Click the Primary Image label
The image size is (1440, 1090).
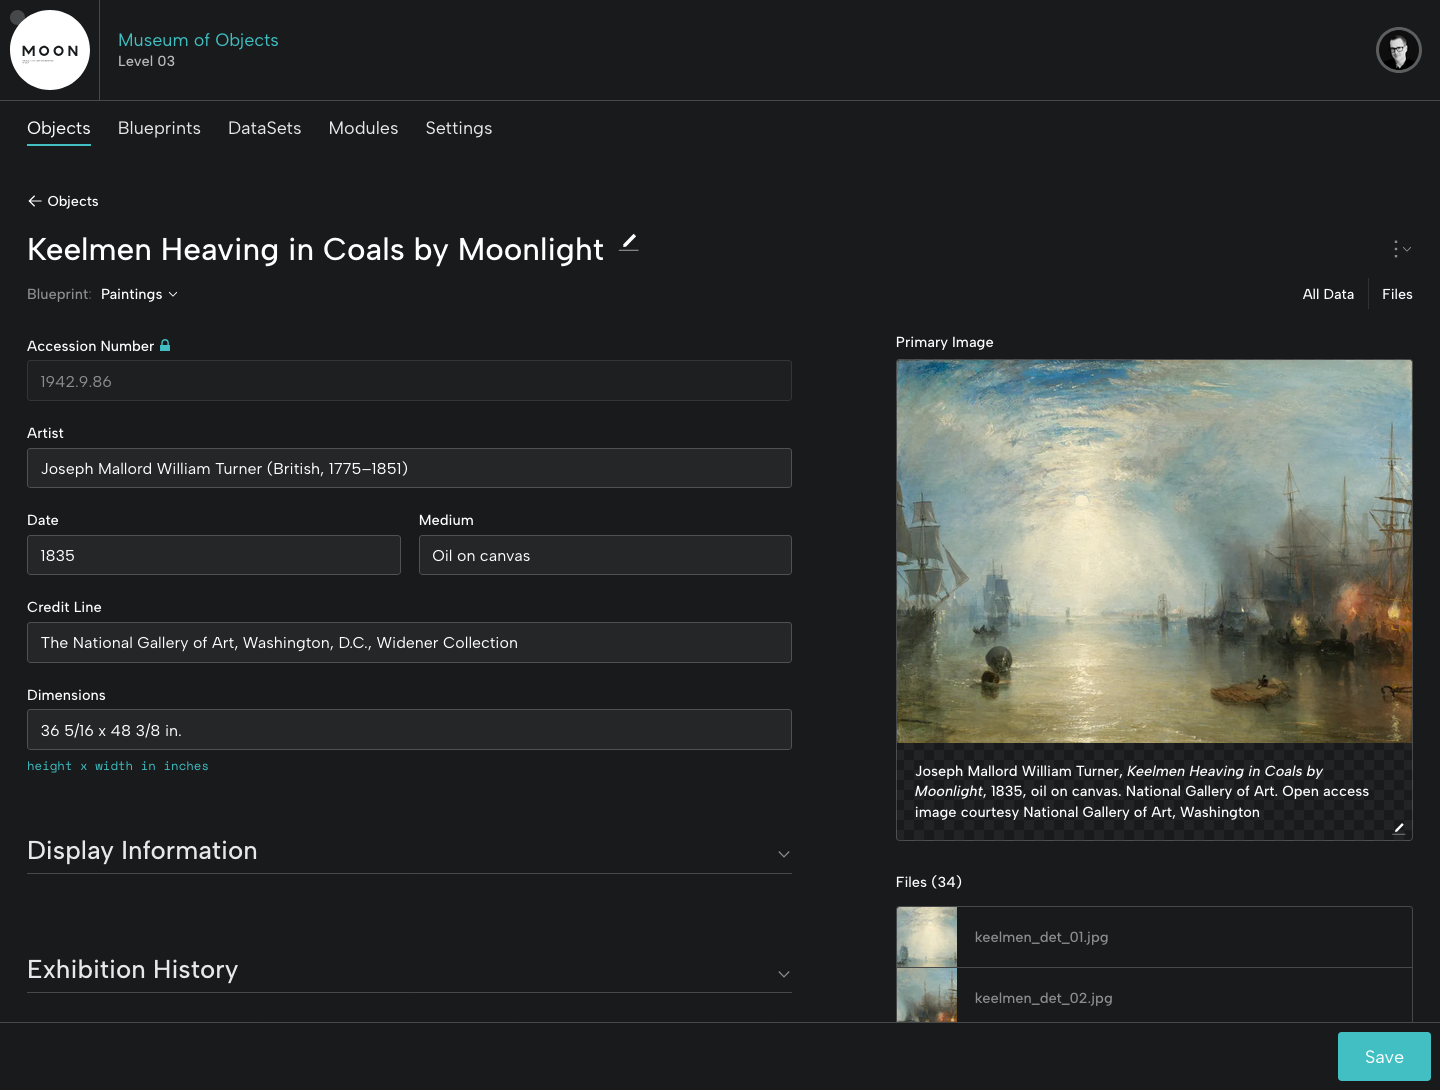(945, 342)
